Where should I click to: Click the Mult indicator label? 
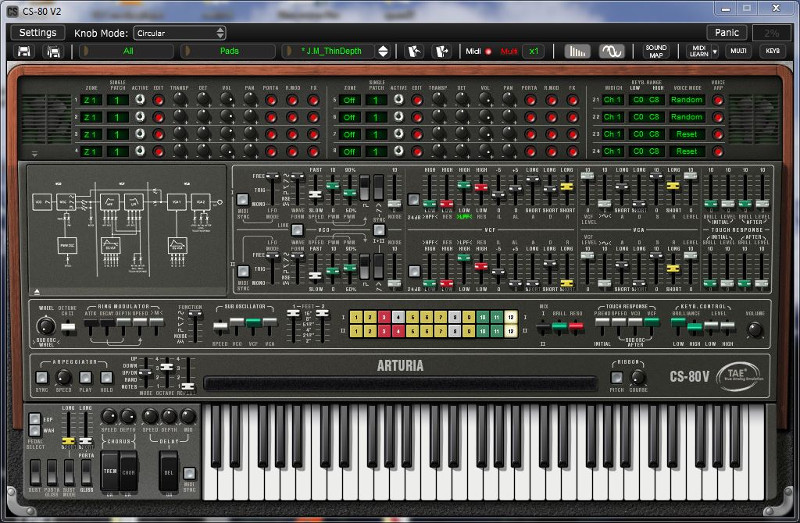(x=509, y=51)
